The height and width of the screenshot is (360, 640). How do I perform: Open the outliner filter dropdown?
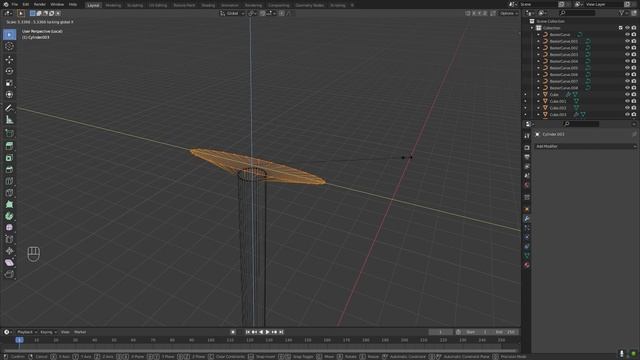(623, 13)
